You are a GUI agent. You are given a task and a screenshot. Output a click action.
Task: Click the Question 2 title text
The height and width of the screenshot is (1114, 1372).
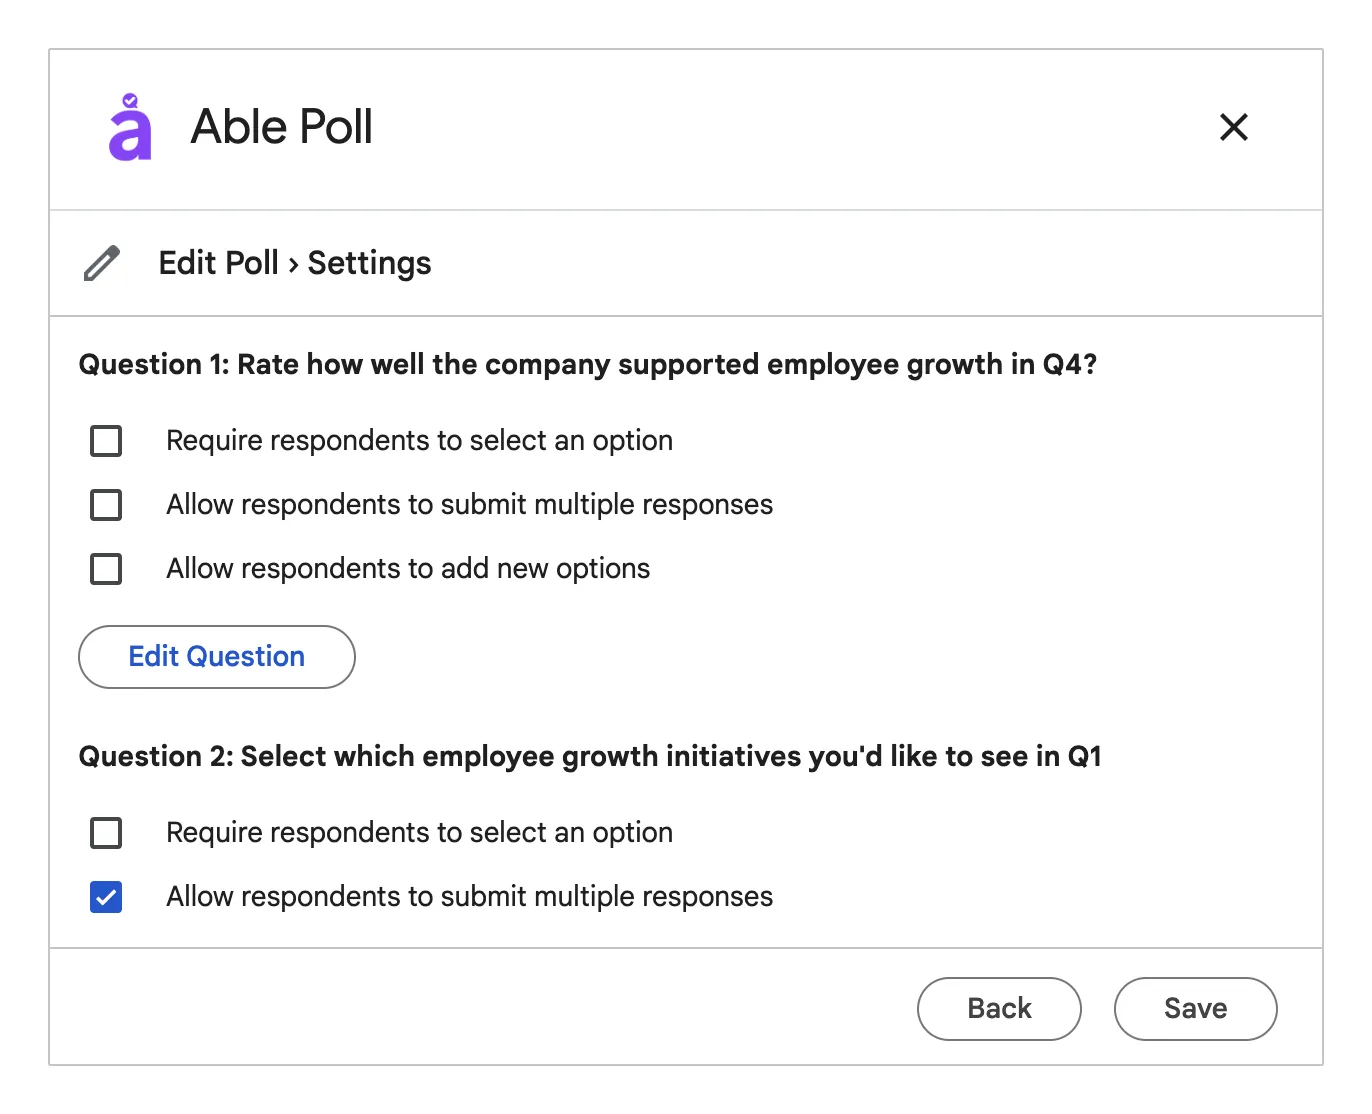[590, 756]
